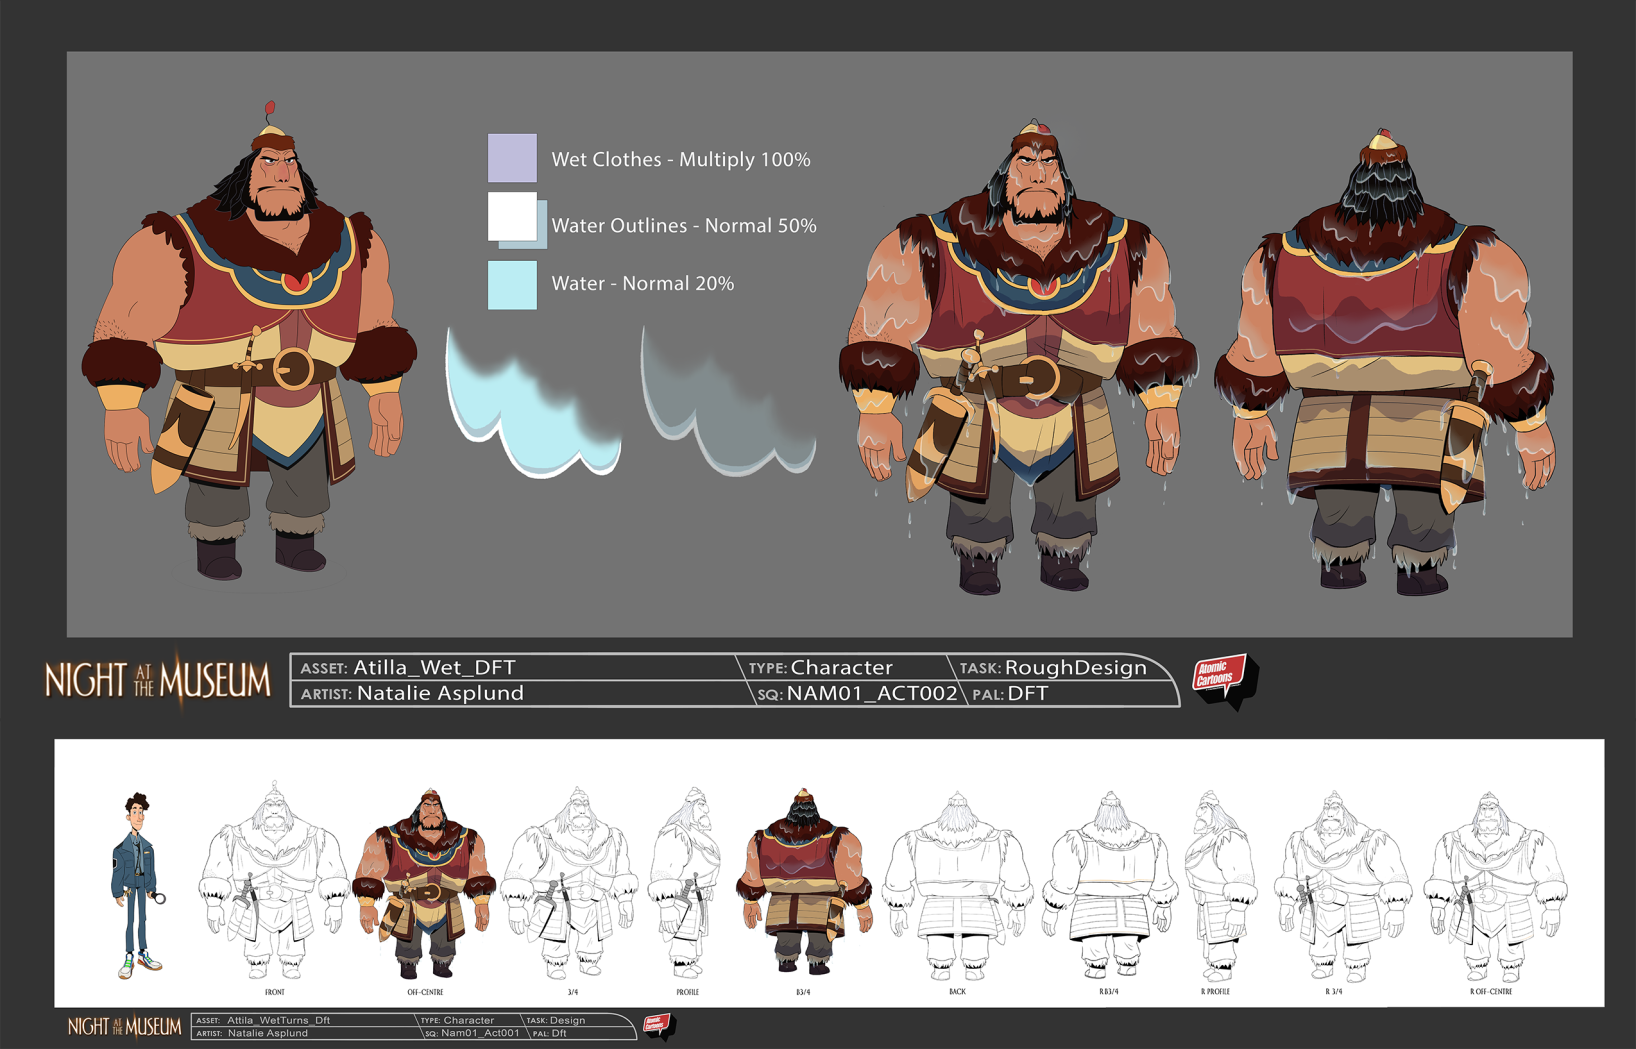This screenshot has width=1636, height=1049.
Task: Click the 'RoughDesign' task value
Action: (1076, 667)
